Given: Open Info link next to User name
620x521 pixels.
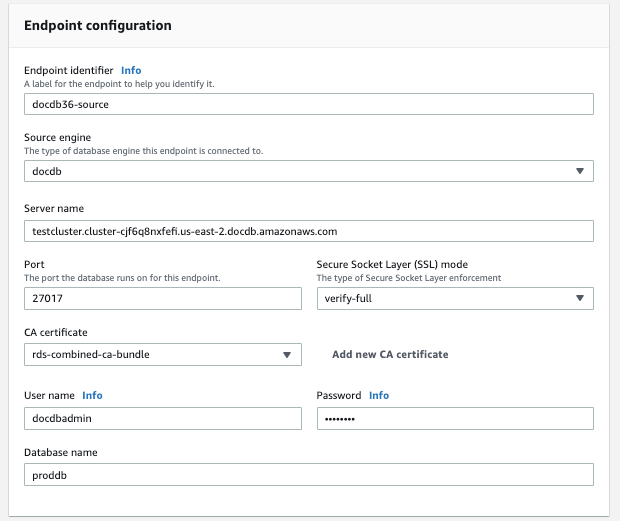Looking at the screenshot, I should (x=92, y=396).
